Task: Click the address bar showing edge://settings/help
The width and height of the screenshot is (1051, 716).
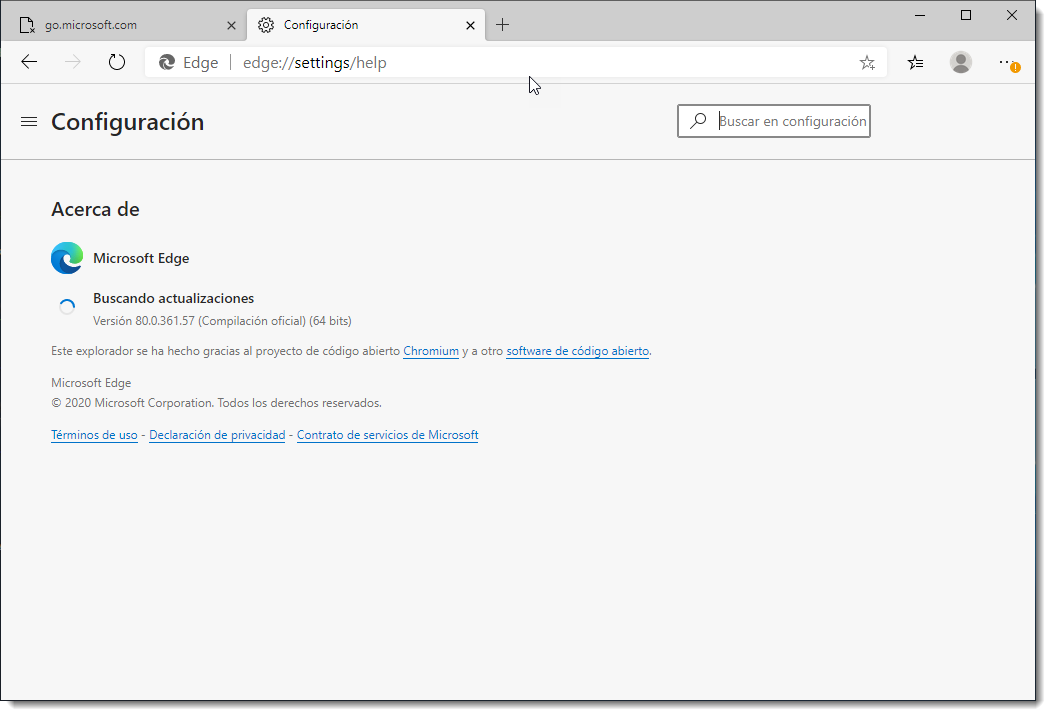Action: pyautogui.click(x=516, y=62)
